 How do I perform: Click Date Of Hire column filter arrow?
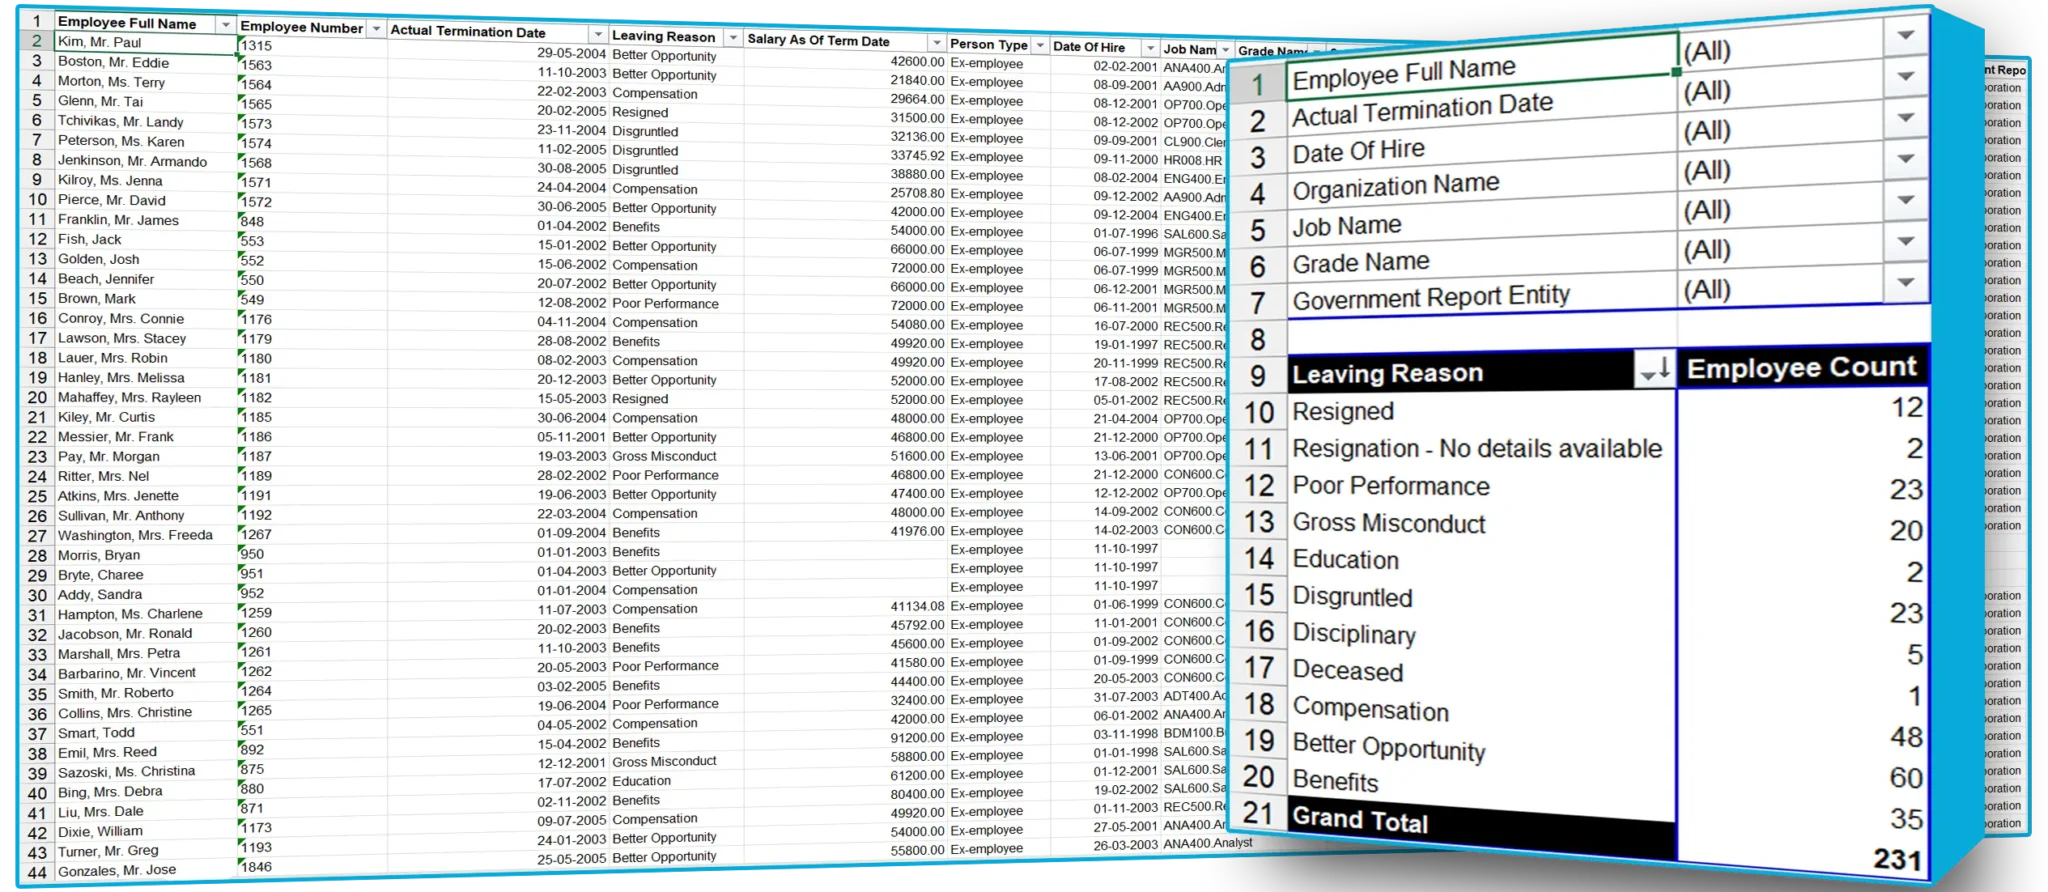pyautogui.click(x=1150, y=48)
